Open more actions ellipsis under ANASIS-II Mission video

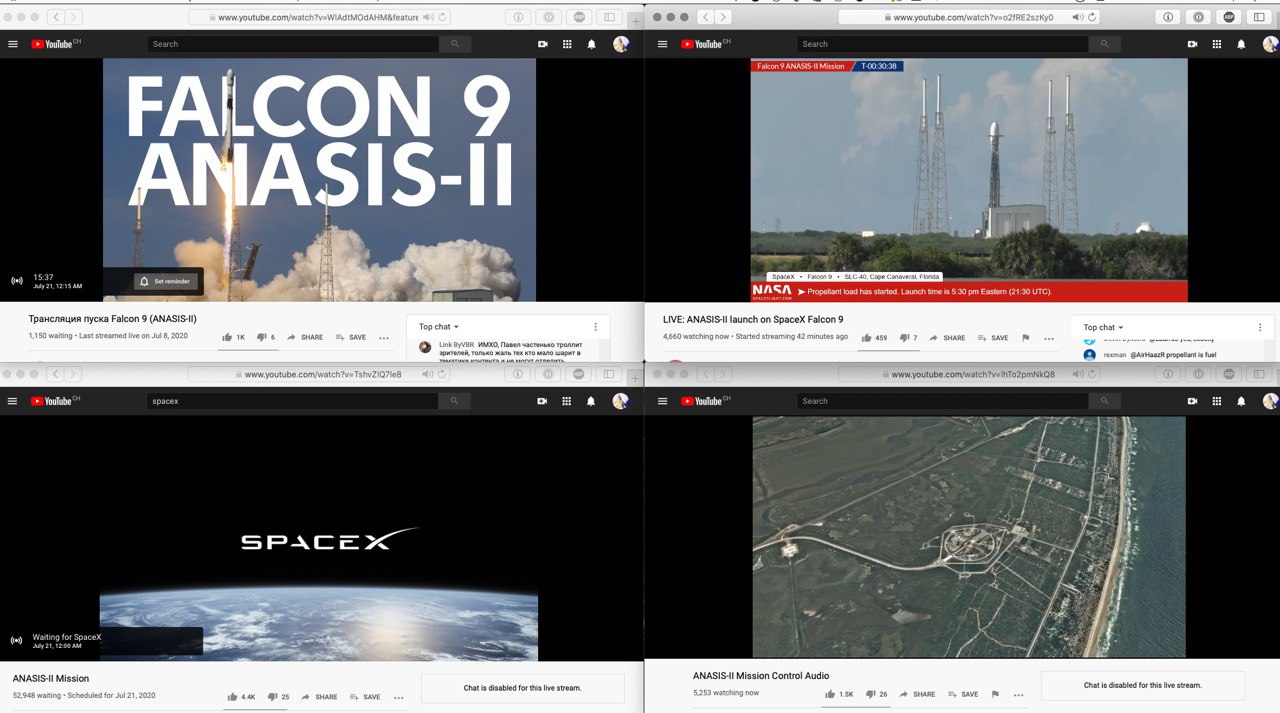tap(398, 697)
